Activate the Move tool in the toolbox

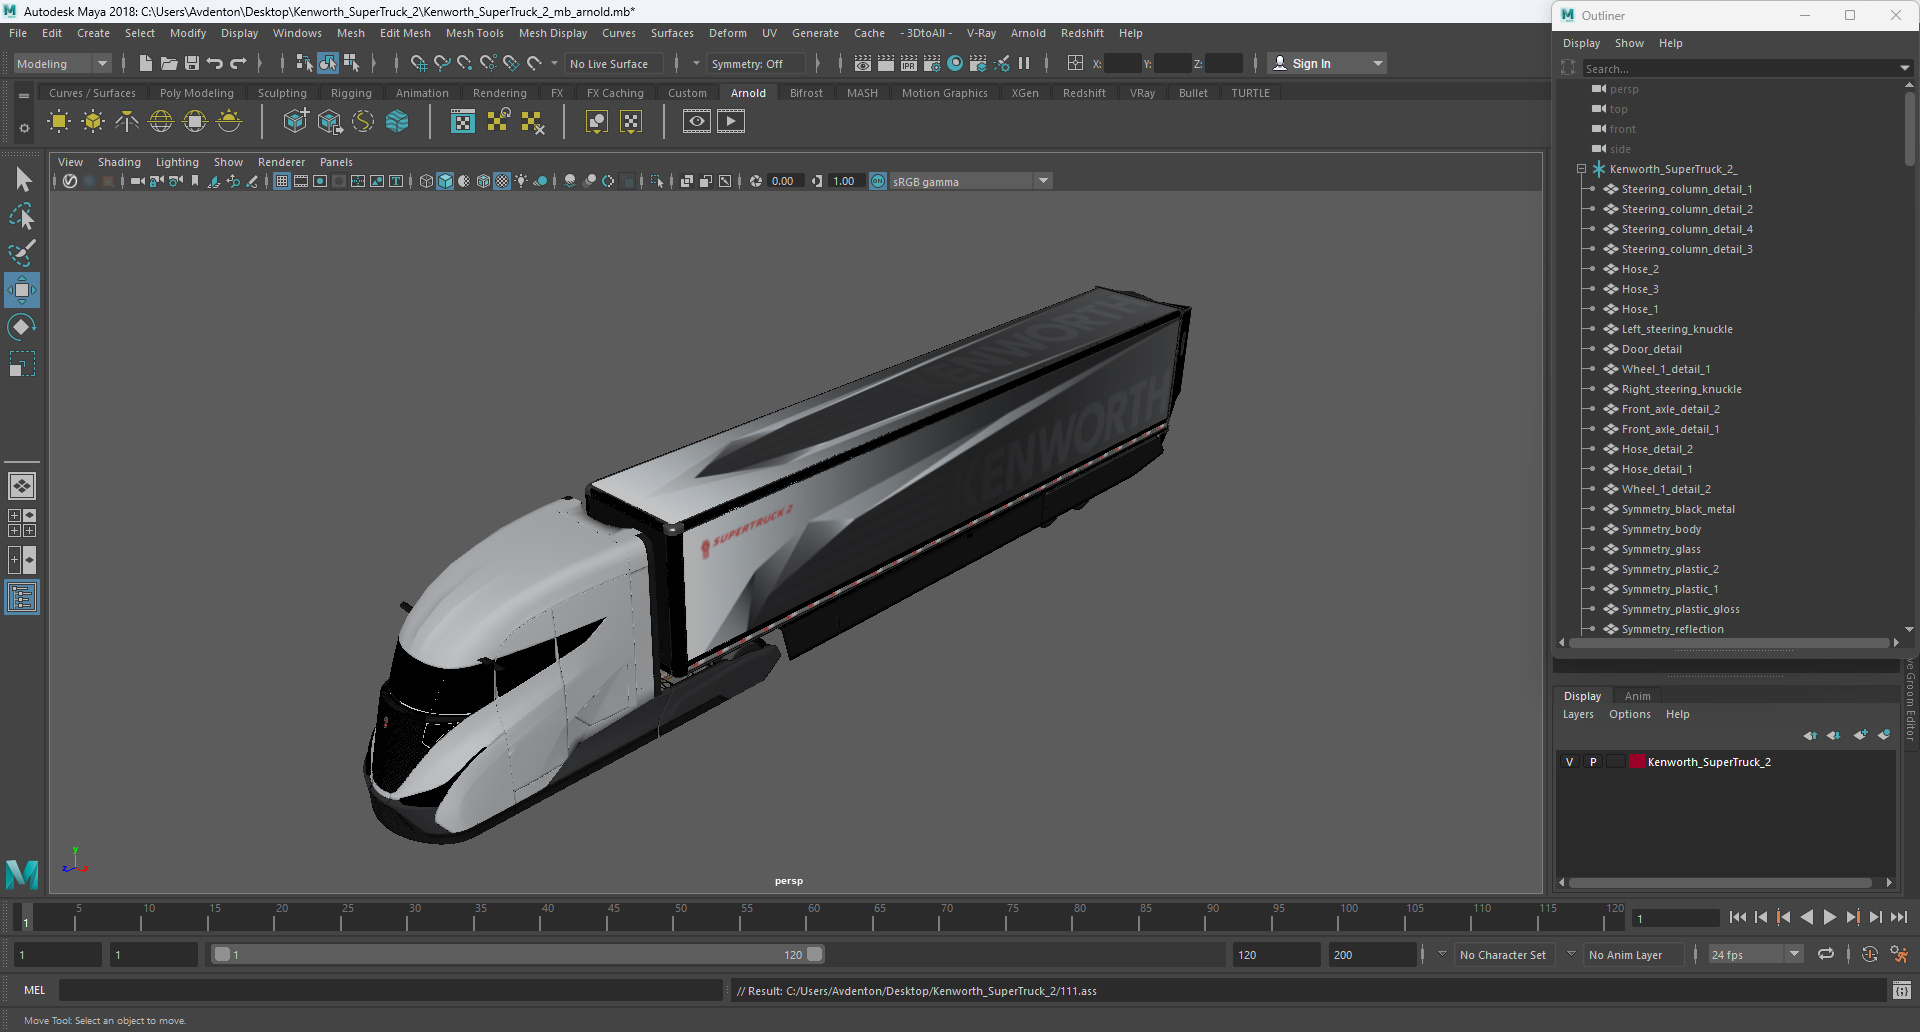(x=22, y=290)
